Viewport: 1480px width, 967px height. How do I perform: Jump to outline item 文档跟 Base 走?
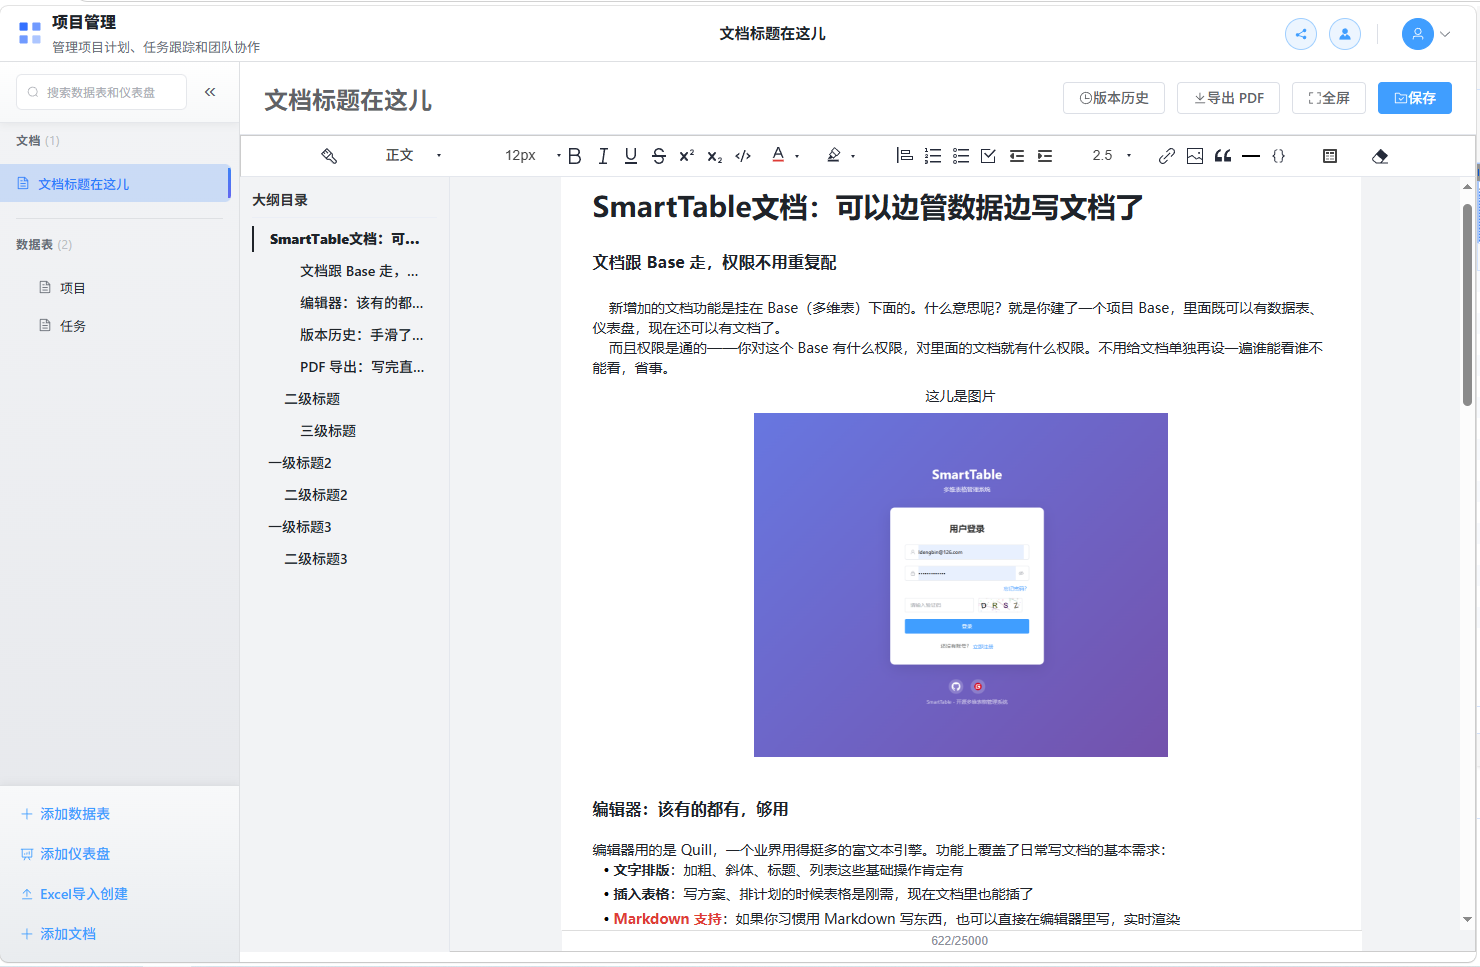click(x=359, y=271)
